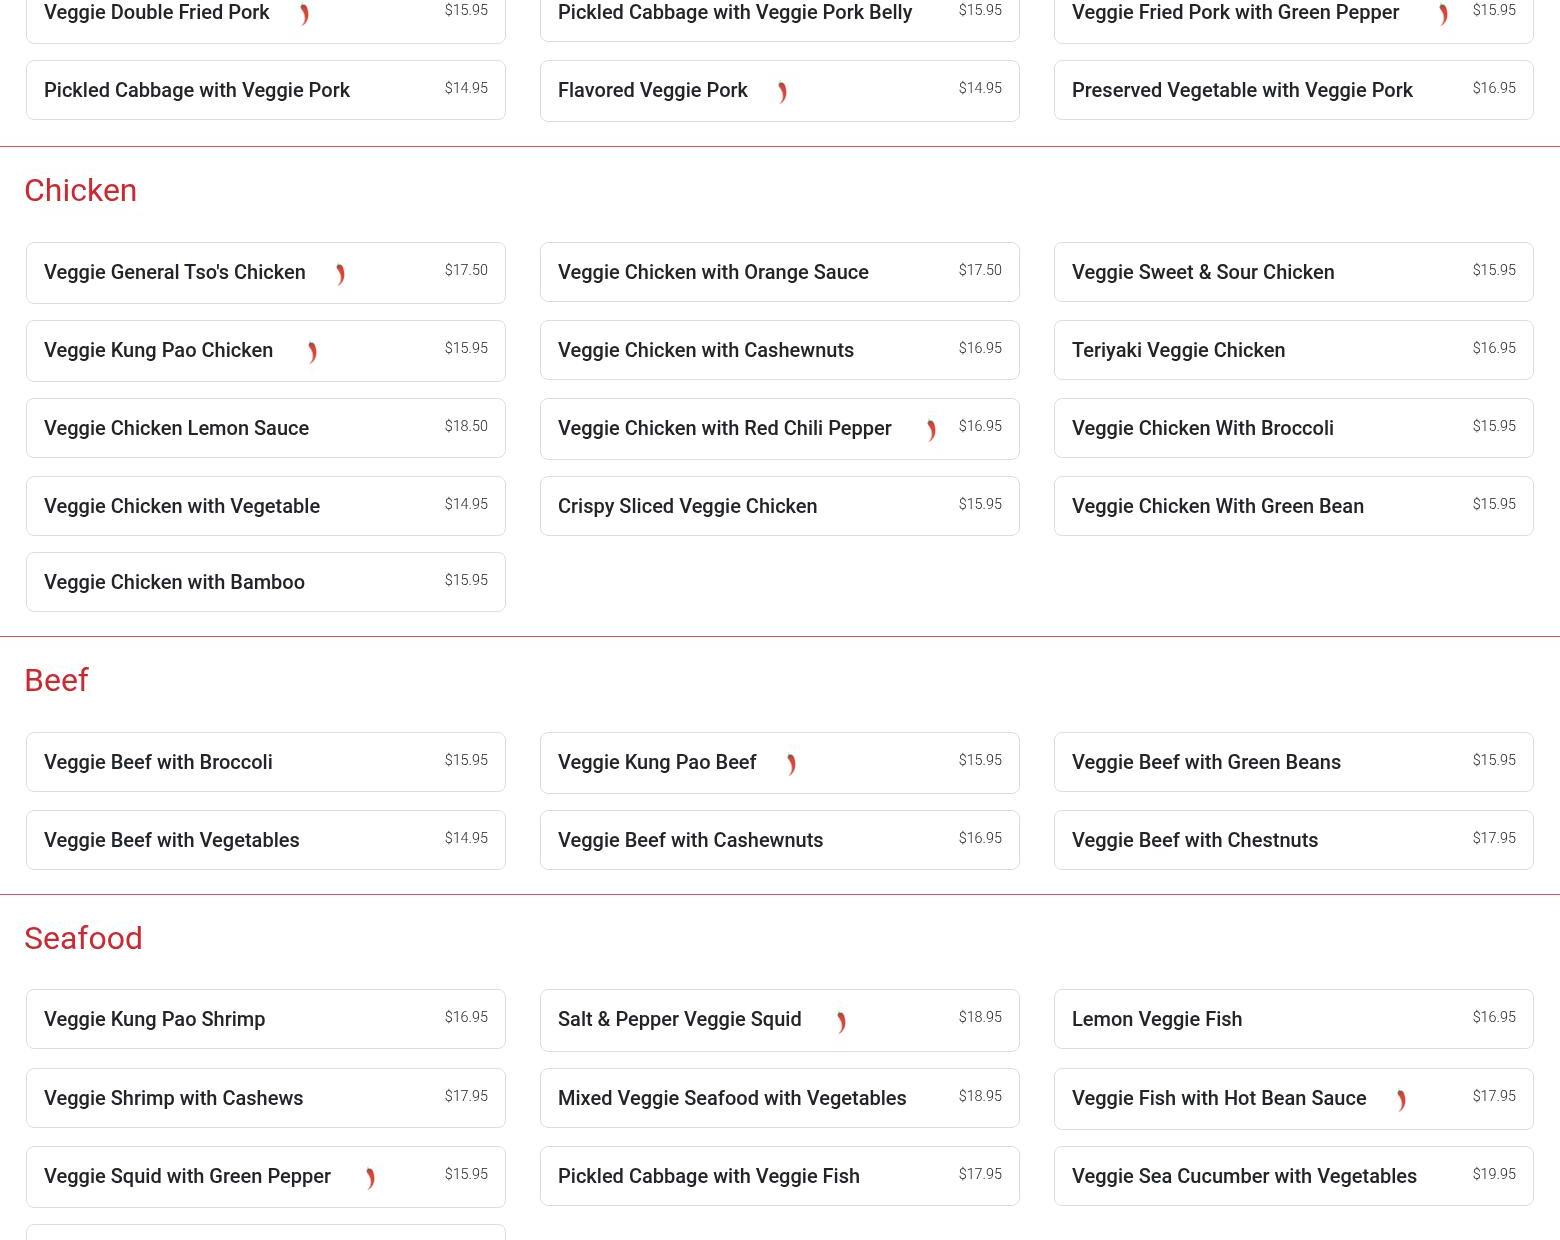Open Mixed Veggie Seafood with Vegetables

(732, 1098)
